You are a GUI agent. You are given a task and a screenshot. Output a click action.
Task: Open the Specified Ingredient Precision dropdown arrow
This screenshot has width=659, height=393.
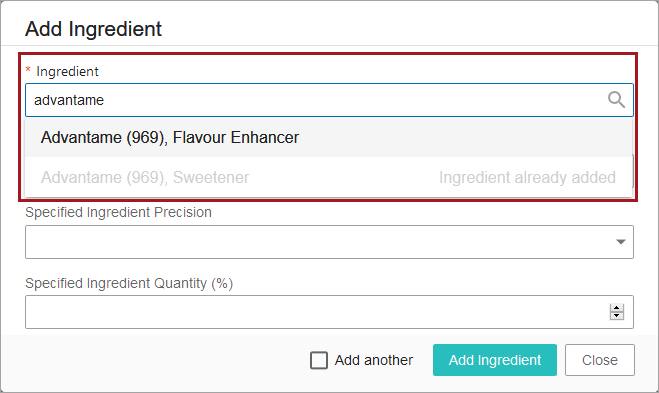pos(620,242)
